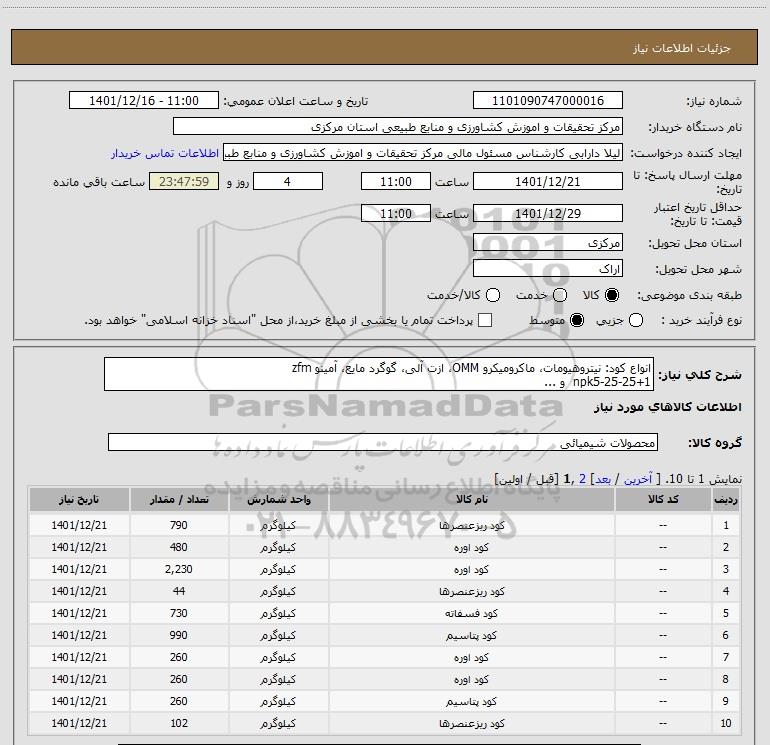
Task: Click the delivery city field اراک
Action: [x=548, y=269]
